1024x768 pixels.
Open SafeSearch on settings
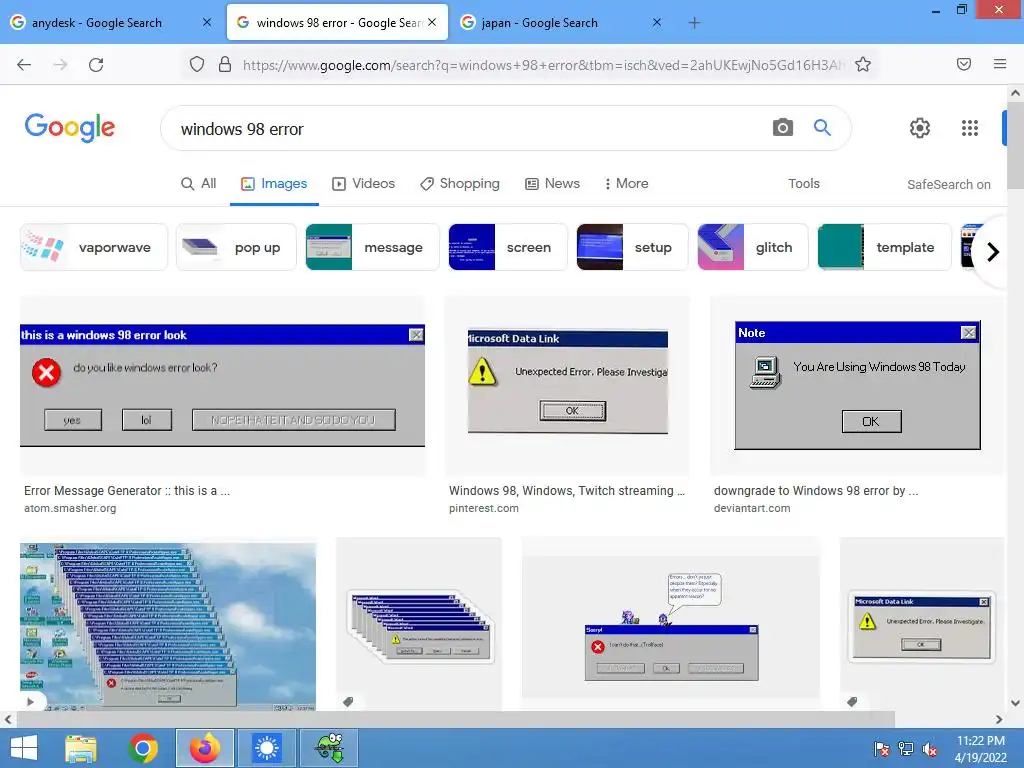tap(948, 184)
